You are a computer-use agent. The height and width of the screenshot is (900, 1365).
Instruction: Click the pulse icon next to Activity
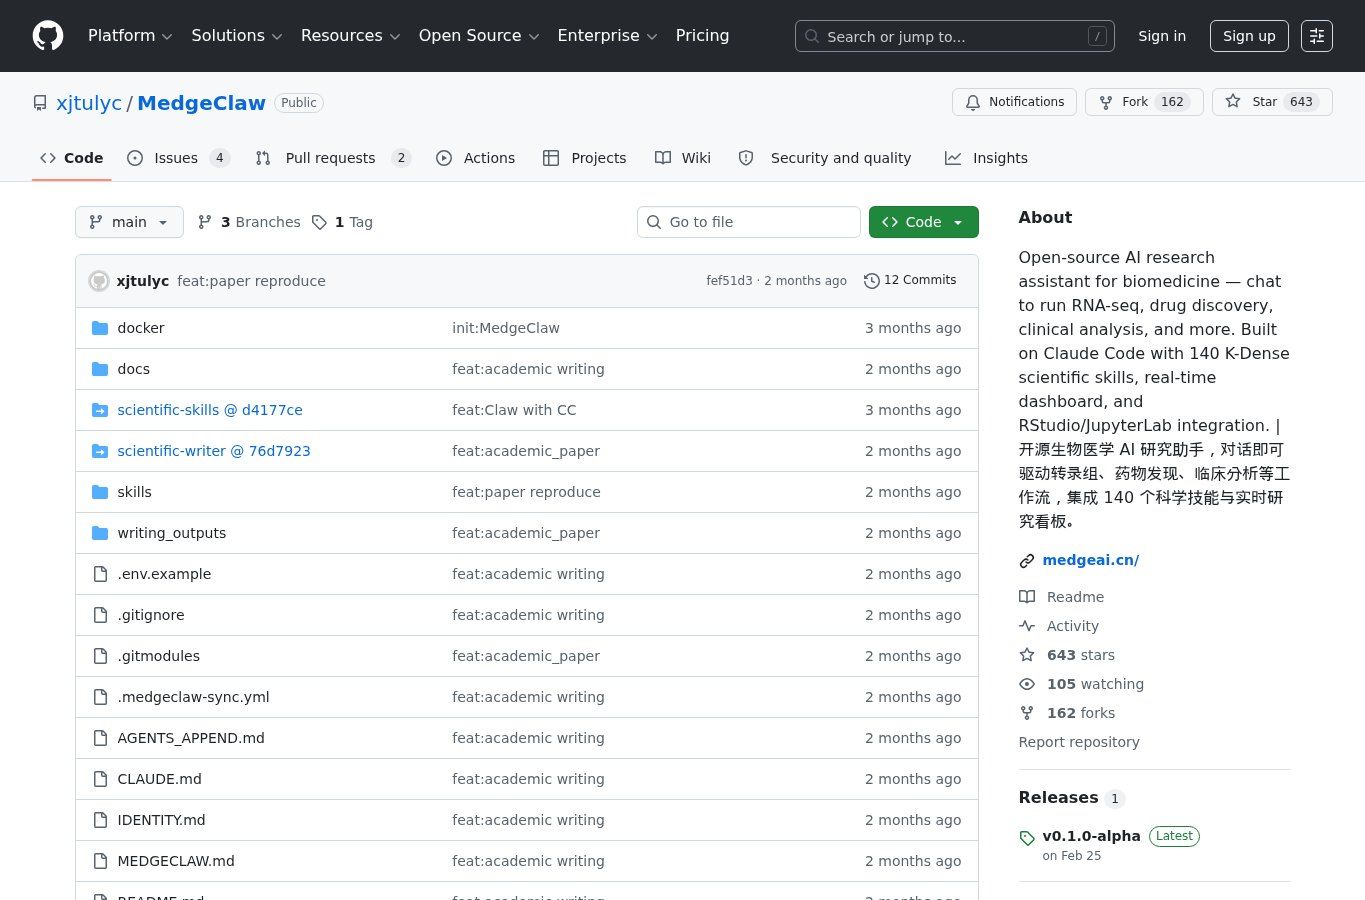click(x=1027, y=626)
